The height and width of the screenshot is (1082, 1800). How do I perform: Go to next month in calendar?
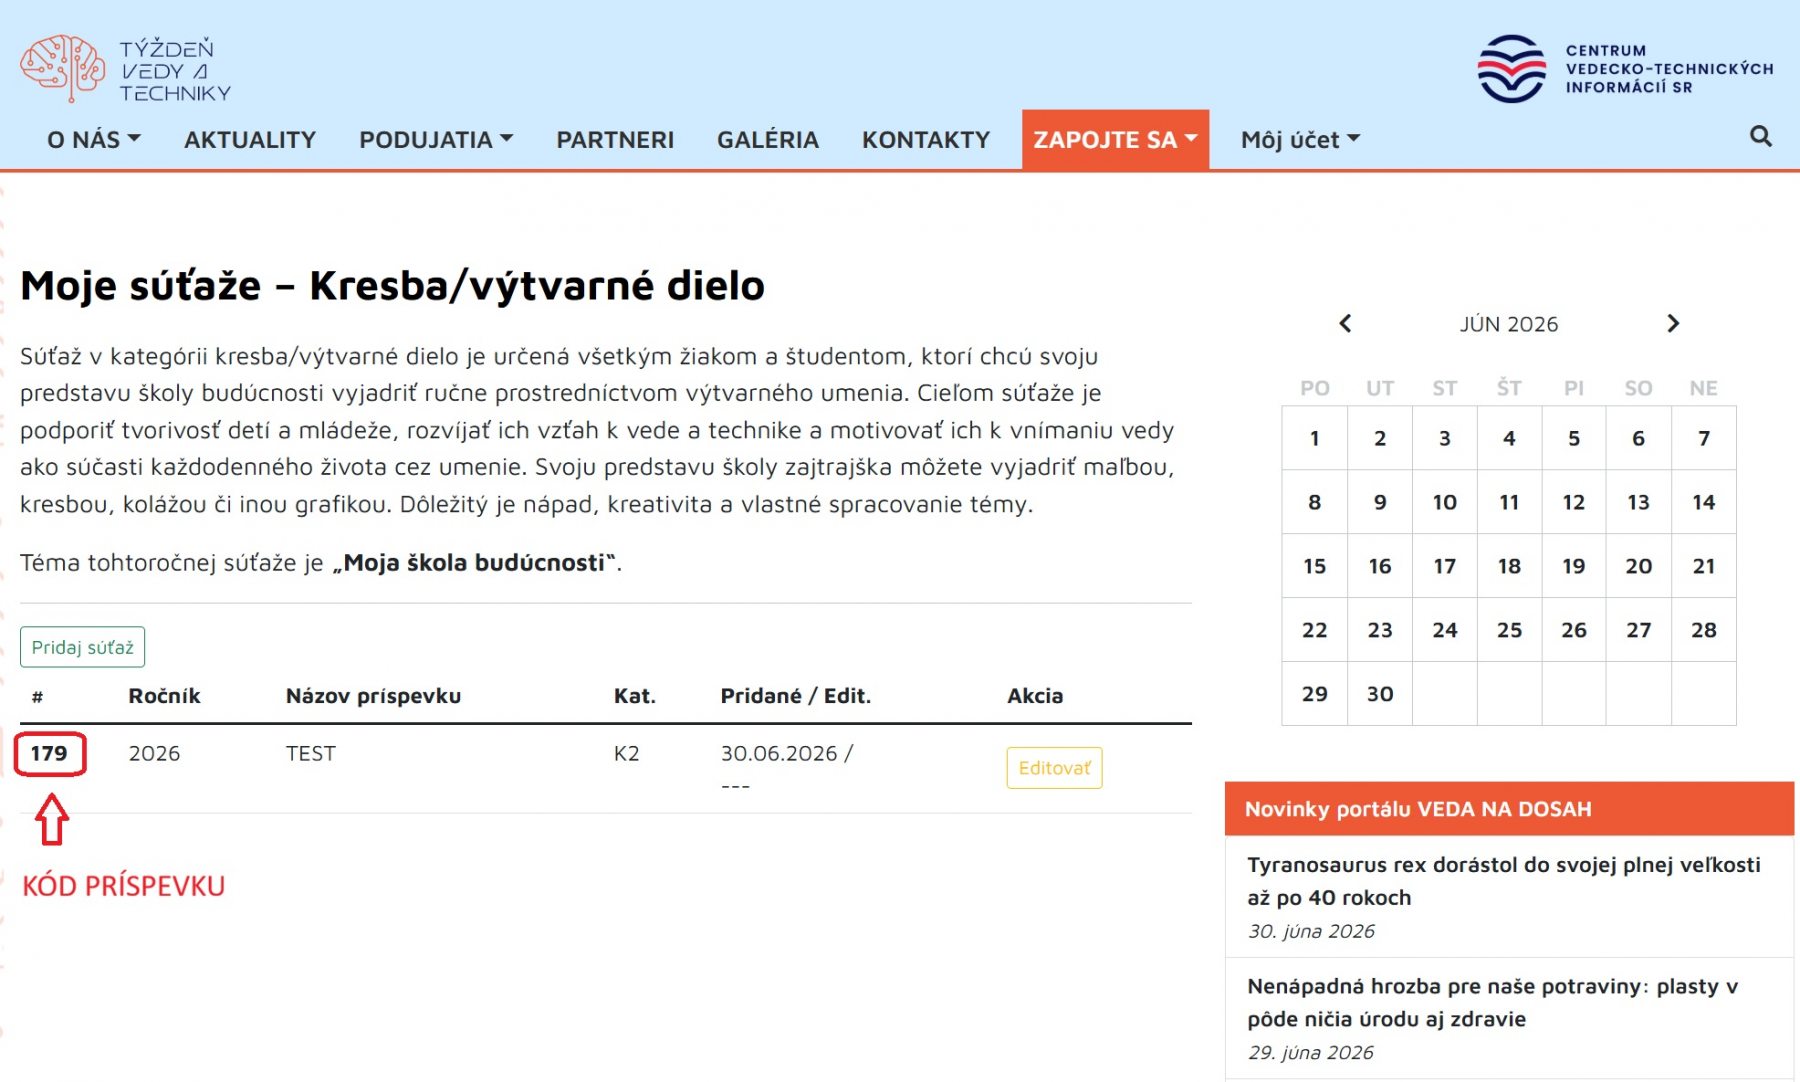pos(1673,323)
